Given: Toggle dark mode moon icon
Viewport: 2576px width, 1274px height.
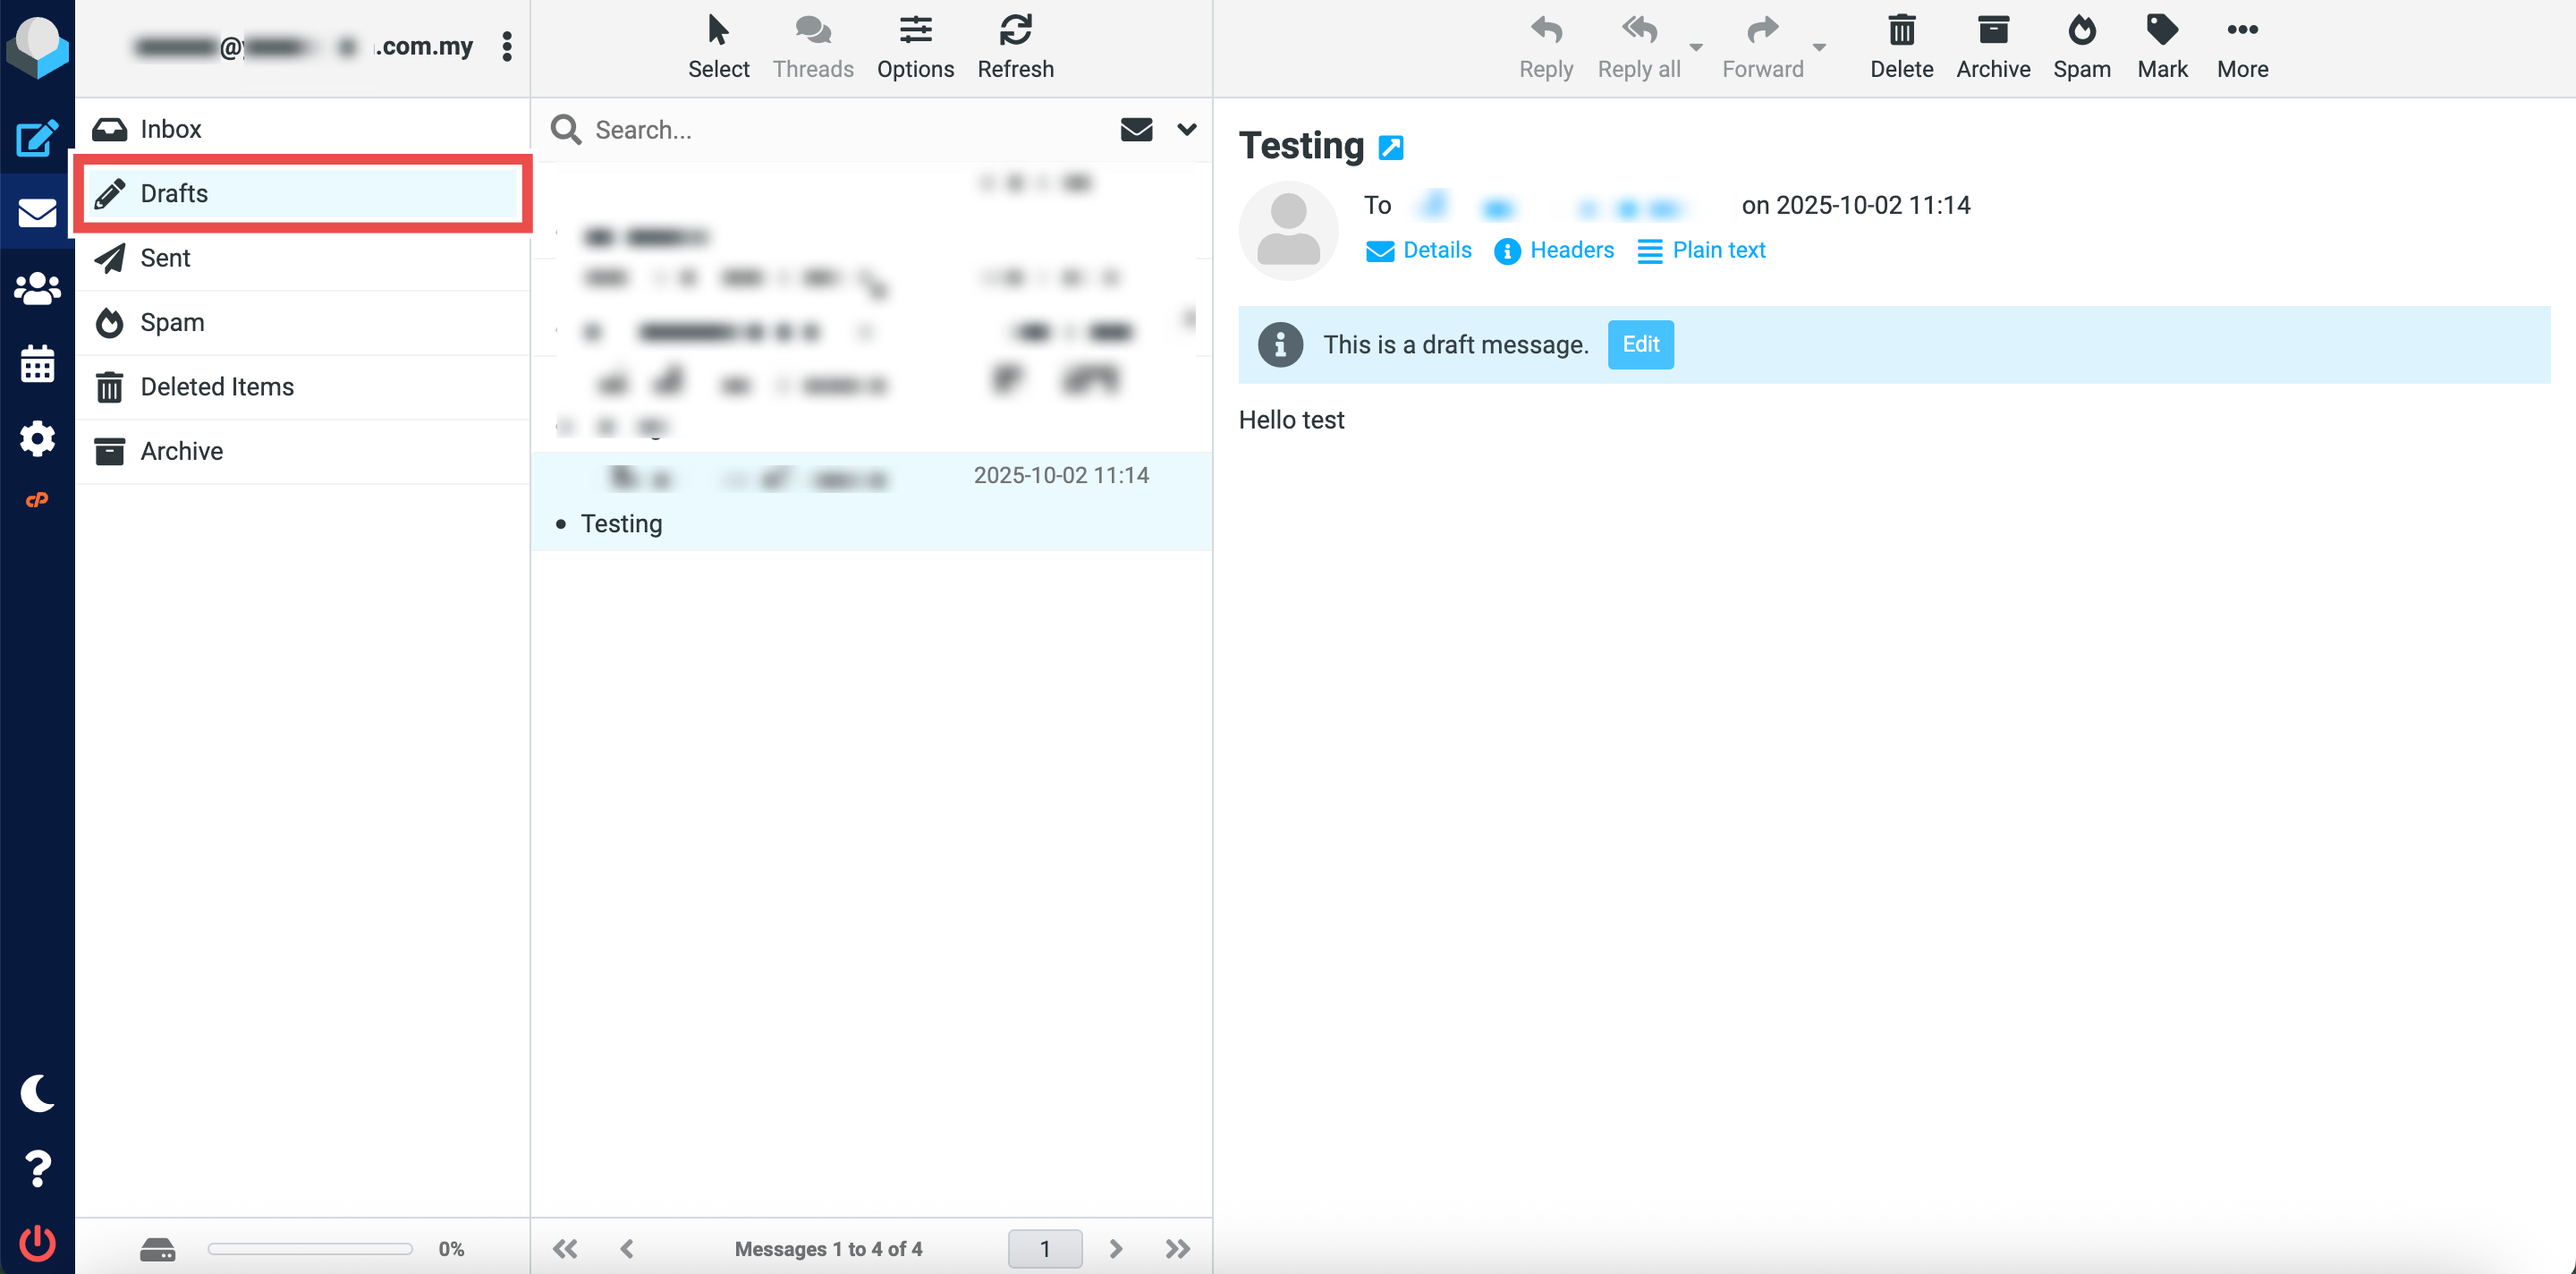Looking at the screenshot, I should point(37,1093).
